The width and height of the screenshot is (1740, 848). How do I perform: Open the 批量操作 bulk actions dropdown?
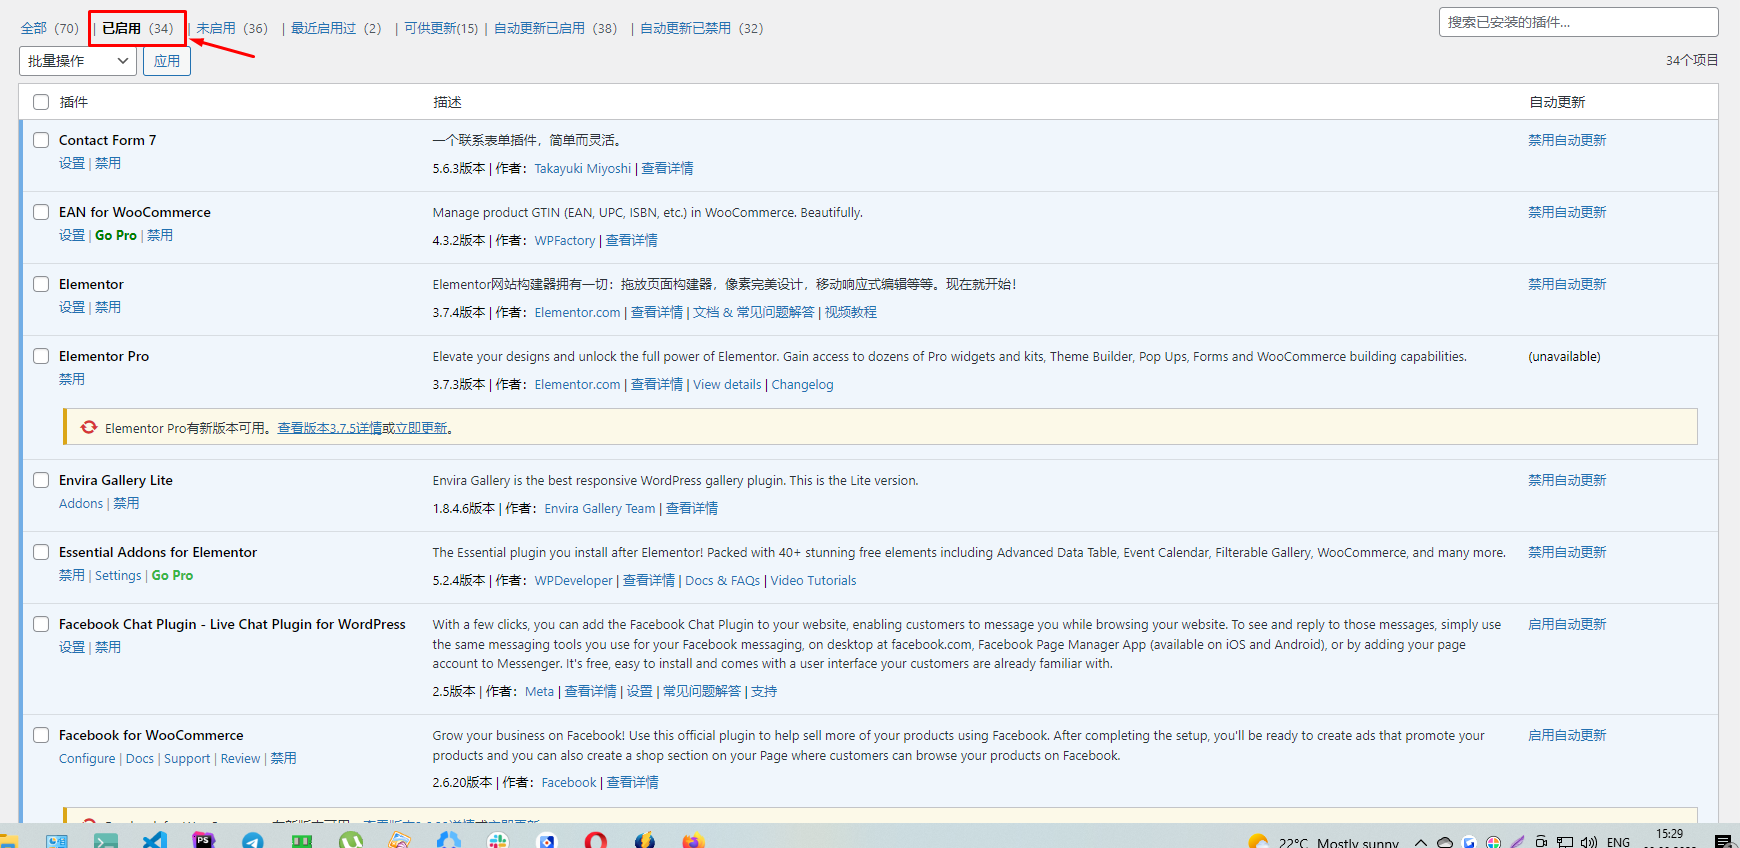(x=78, y=61)
